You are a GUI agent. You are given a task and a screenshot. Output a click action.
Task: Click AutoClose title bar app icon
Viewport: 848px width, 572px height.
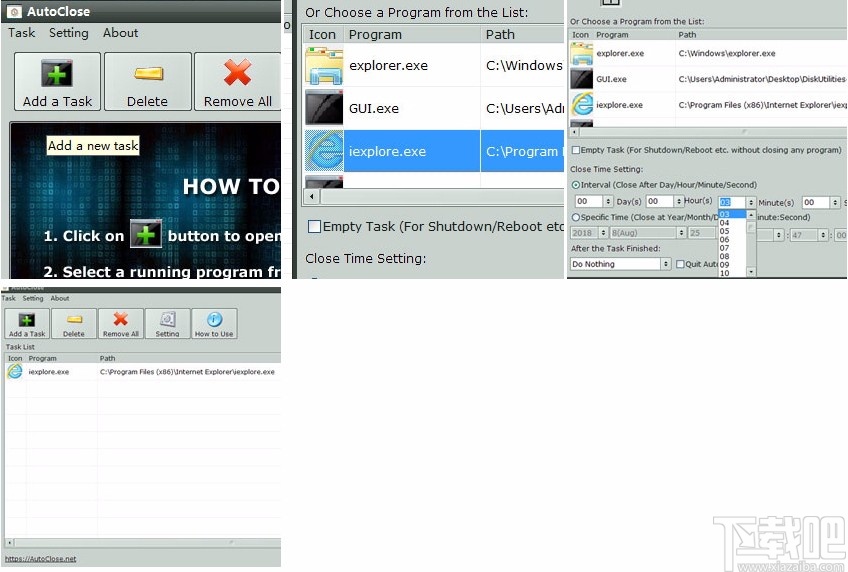(14, 11)
